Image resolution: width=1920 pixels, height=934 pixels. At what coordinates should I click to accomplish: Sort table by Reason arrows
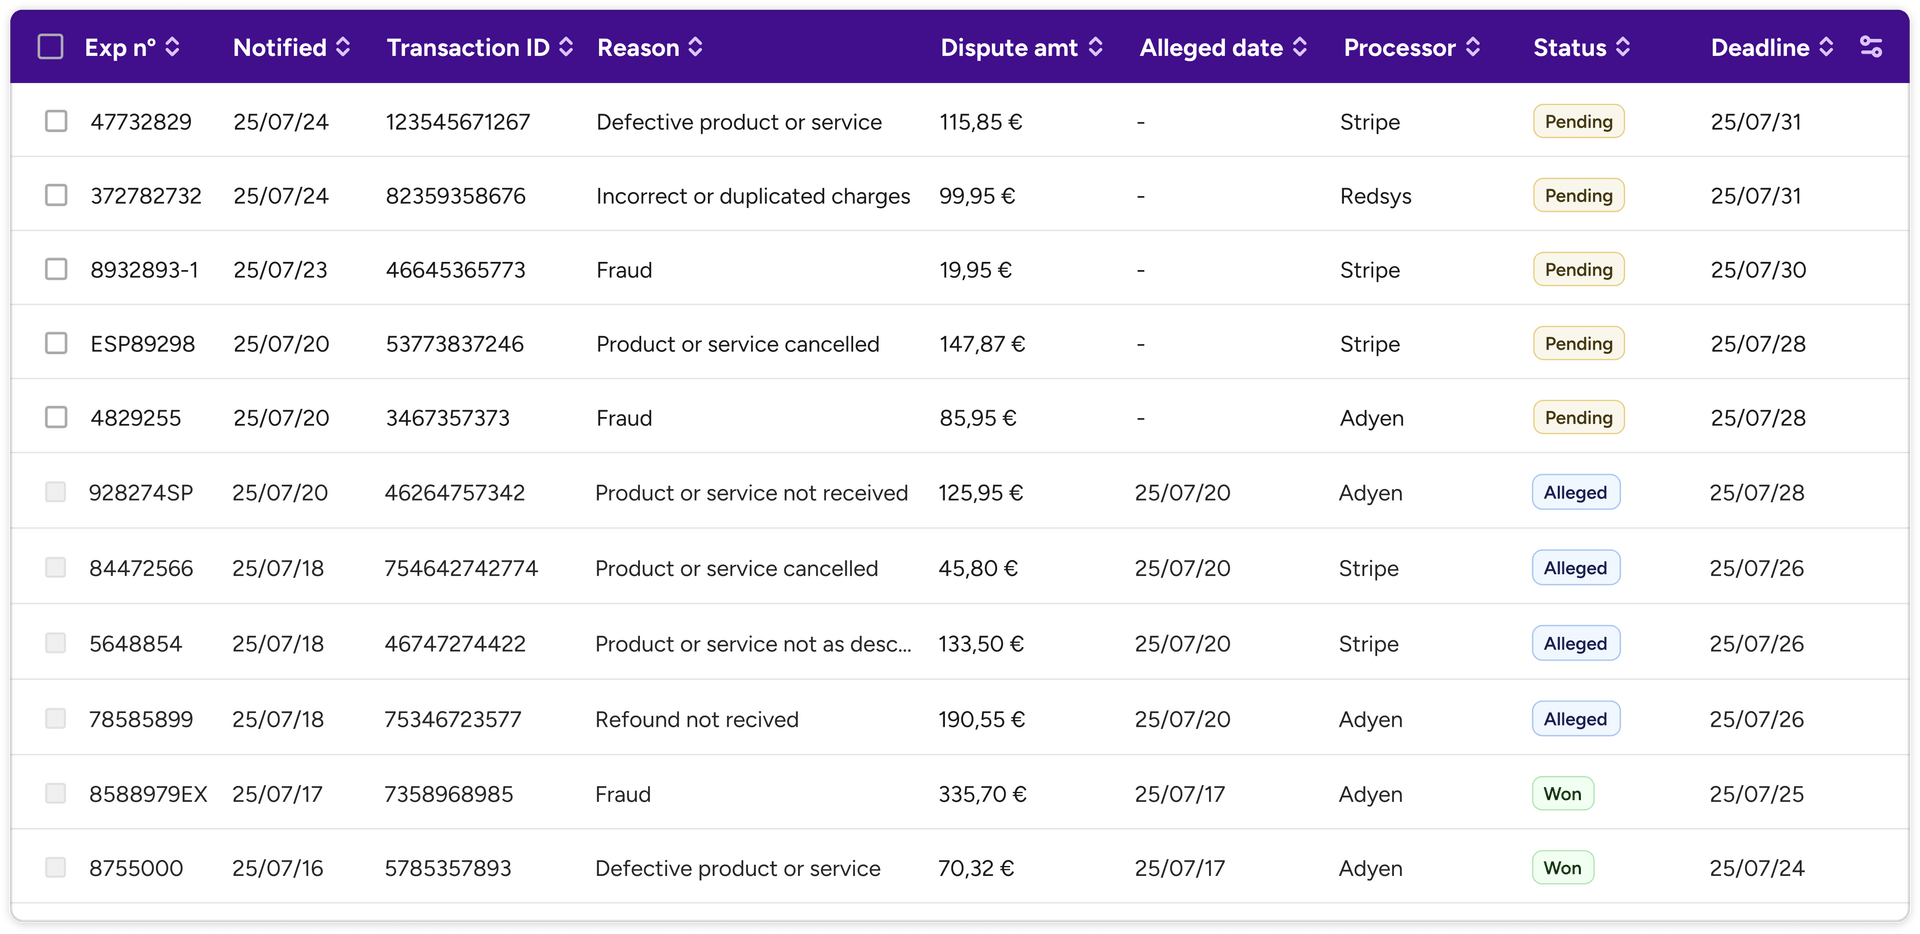695,47
